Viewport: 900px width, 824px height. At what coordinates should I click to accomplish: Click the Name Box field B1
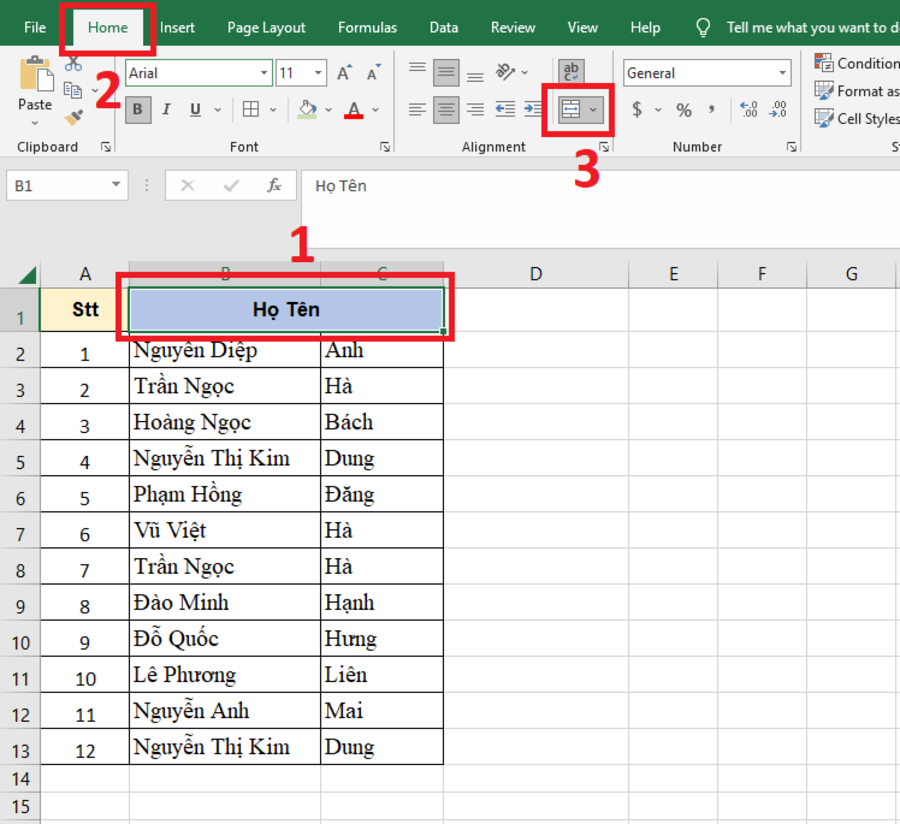pos(59,185)
